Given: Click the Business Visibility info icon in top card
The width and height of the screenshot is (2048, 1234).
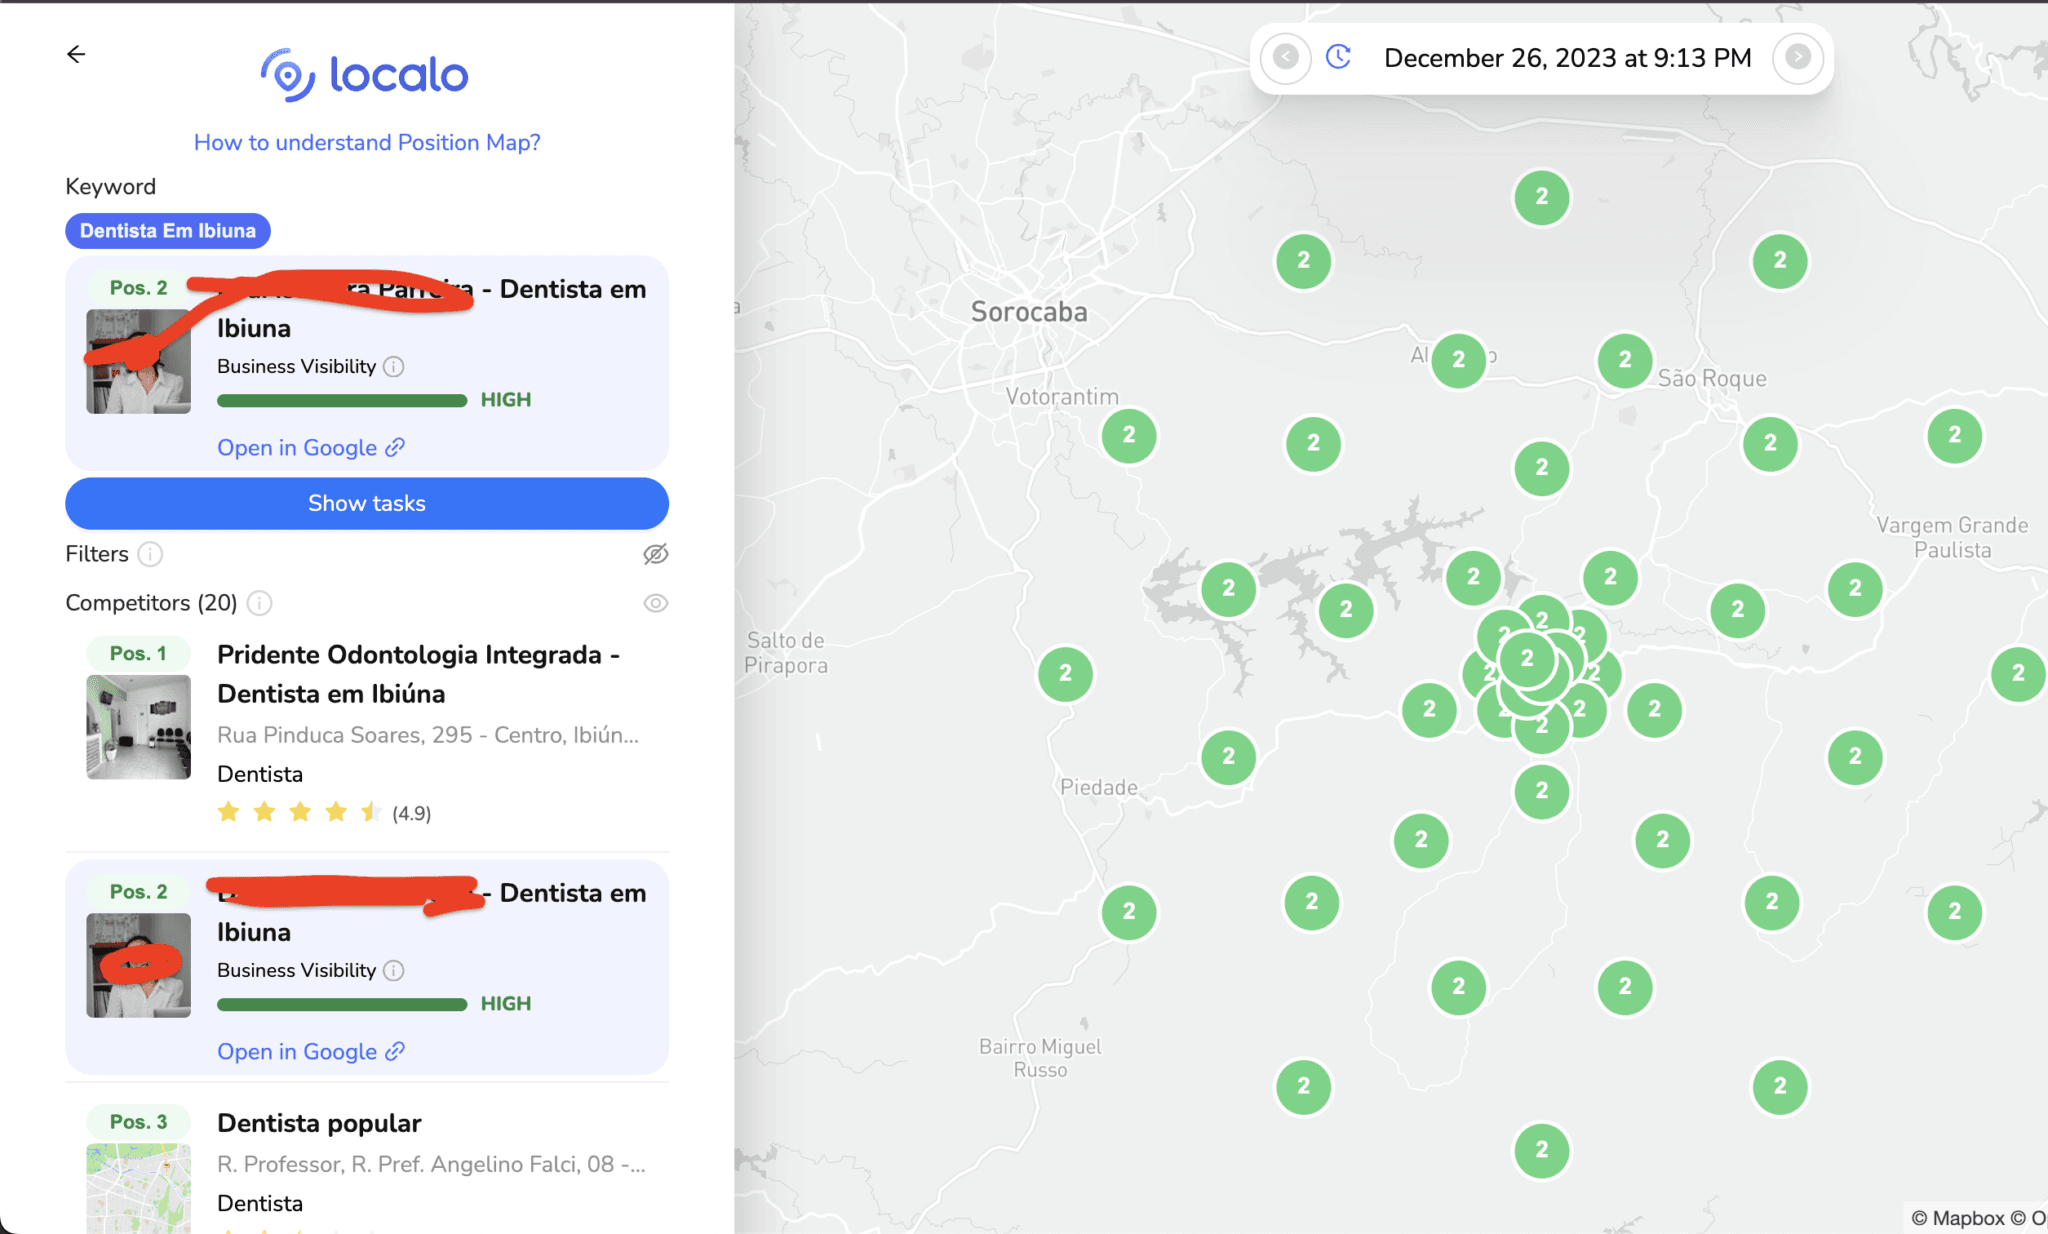Looking at the screenshot, I should pos(394,367).
